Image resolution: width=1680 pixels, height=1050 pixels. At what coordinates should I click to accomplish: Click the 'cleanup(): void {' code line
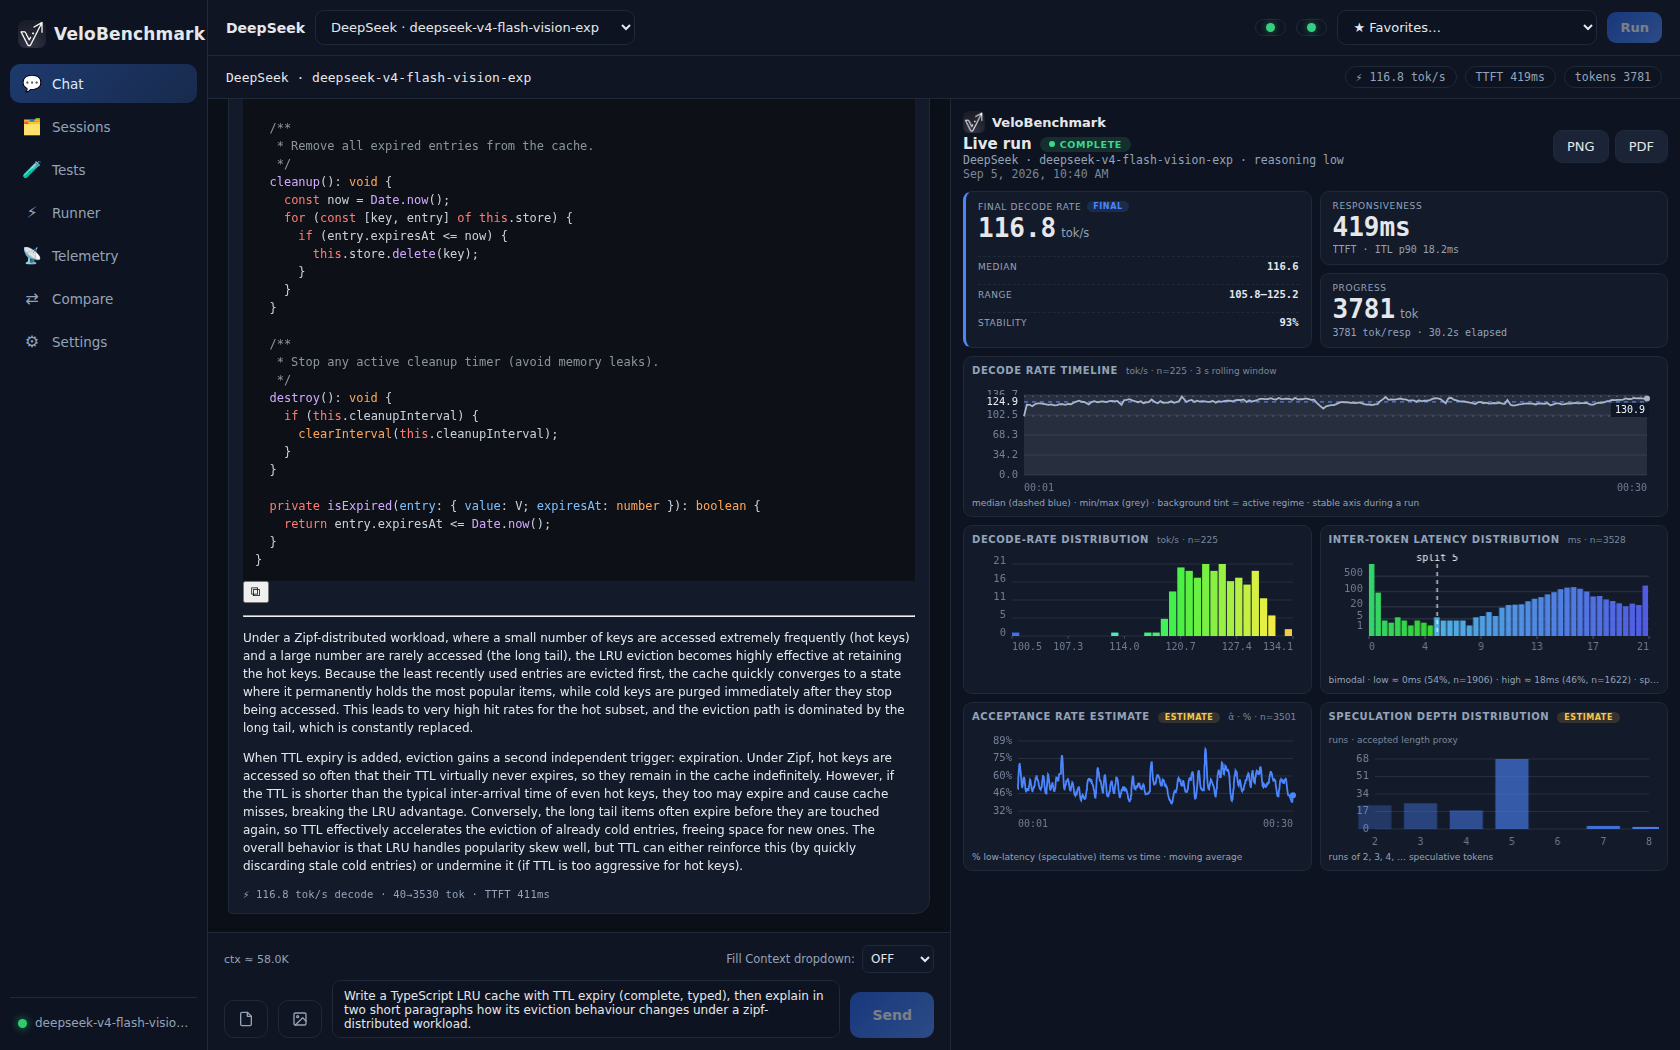(331, 182)
